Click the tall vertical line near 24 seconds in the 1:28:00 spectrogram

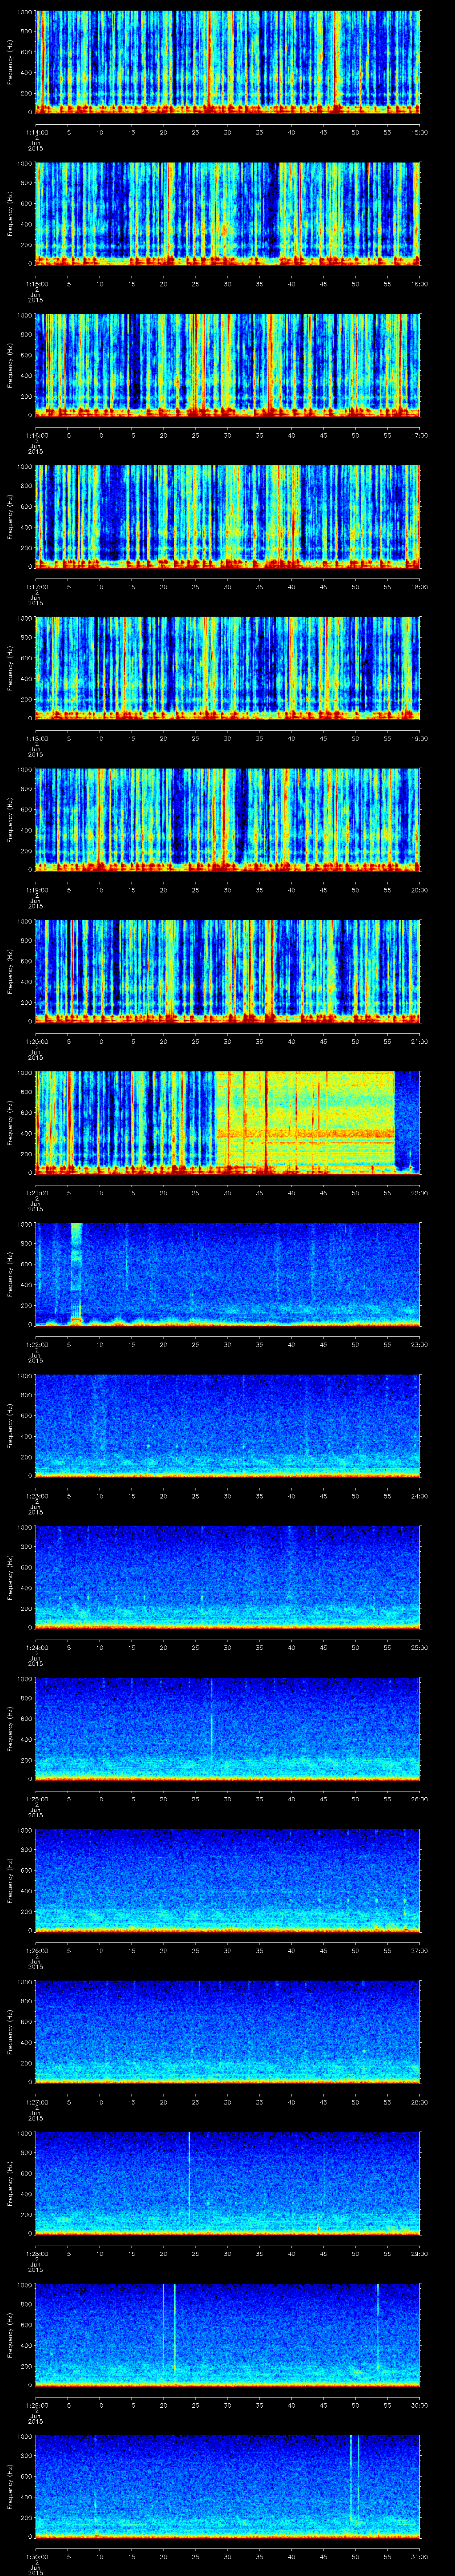(x=189, y=2180)
